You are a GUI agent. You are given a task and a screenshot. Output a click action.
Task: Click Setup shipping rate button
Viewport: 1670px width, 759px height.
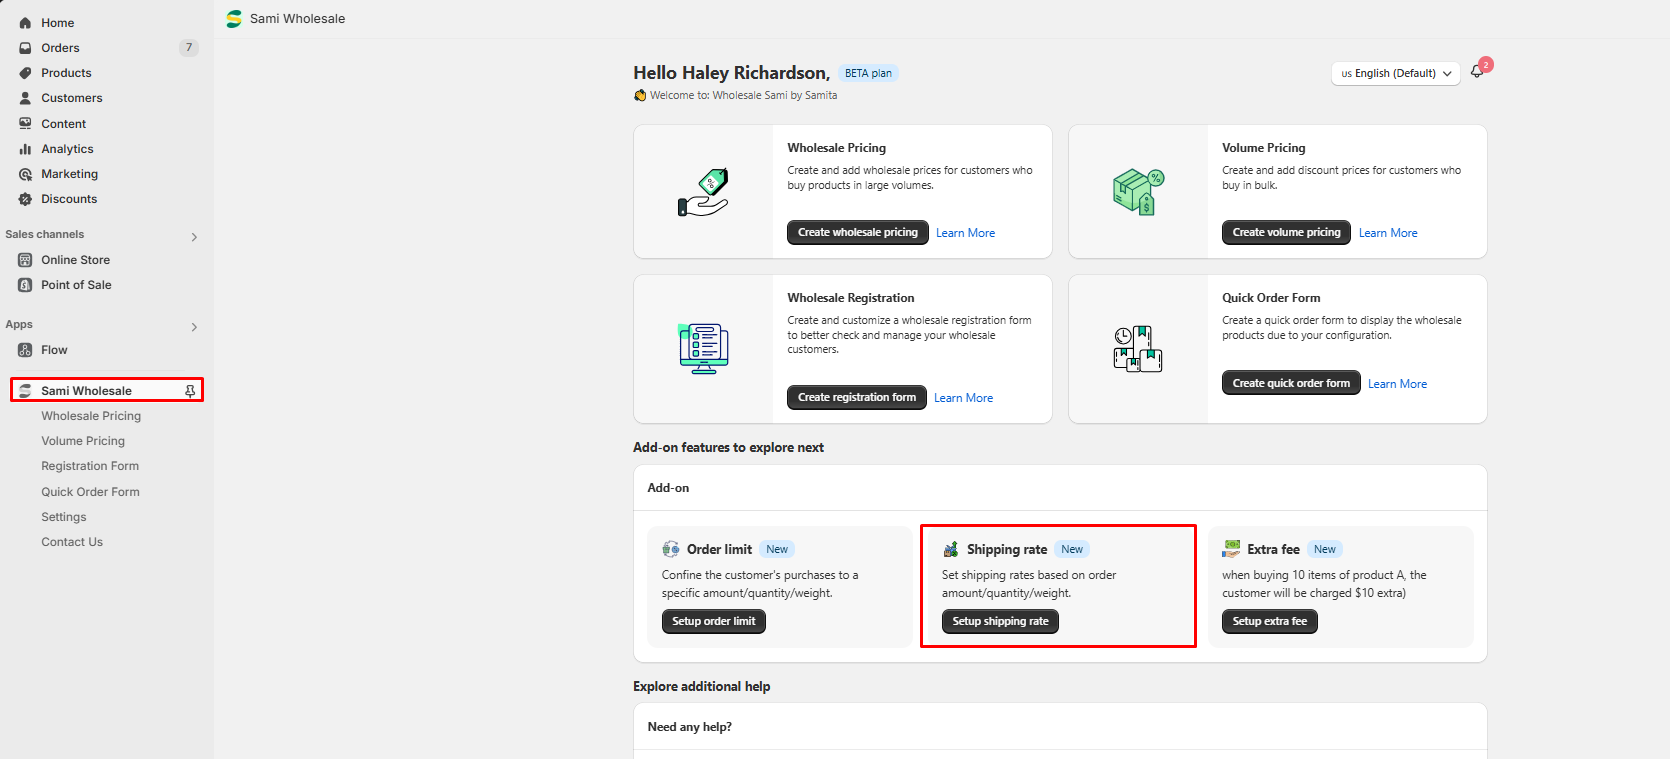pos(1000,621)
